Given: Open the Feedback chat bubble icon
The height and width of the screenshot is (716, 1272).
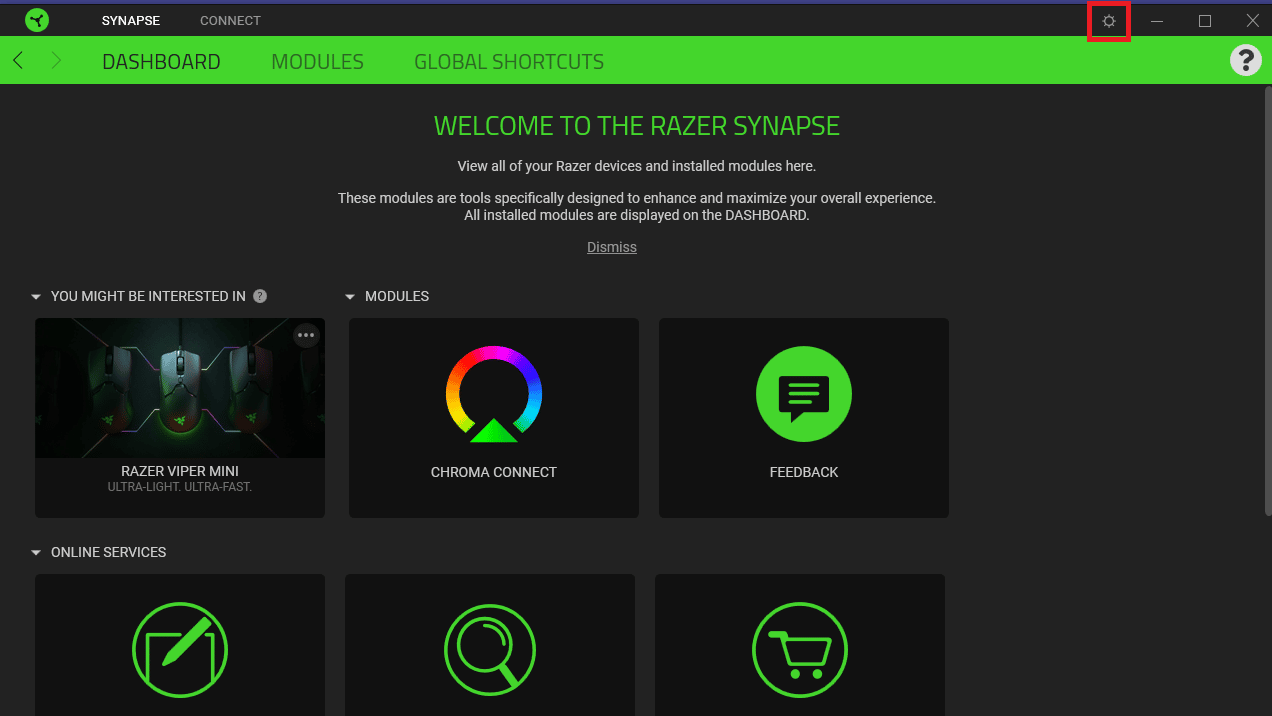Looking at the screenshot, I should tap(804, 394).
